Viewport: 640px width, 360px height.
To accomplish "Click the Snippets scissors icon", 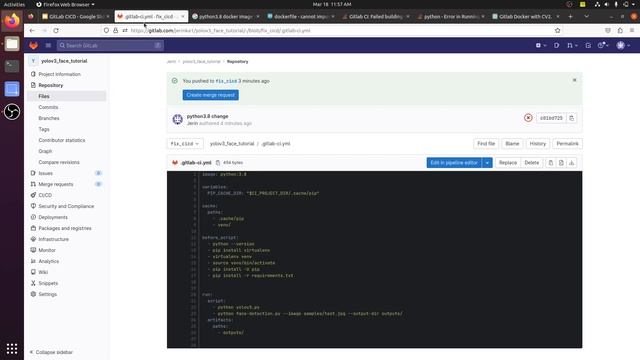I will tap(33, 283).
